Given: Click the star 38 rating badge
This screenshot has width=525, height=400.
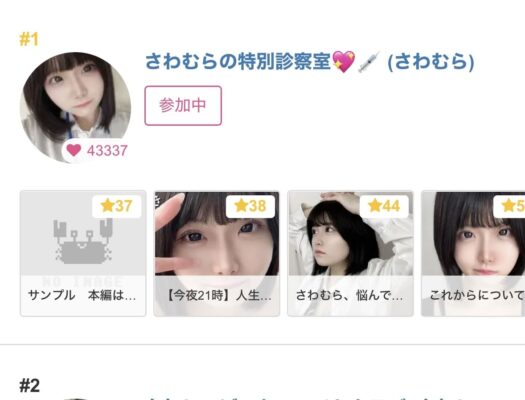Looking at the screenshot, I should point(250,206).
